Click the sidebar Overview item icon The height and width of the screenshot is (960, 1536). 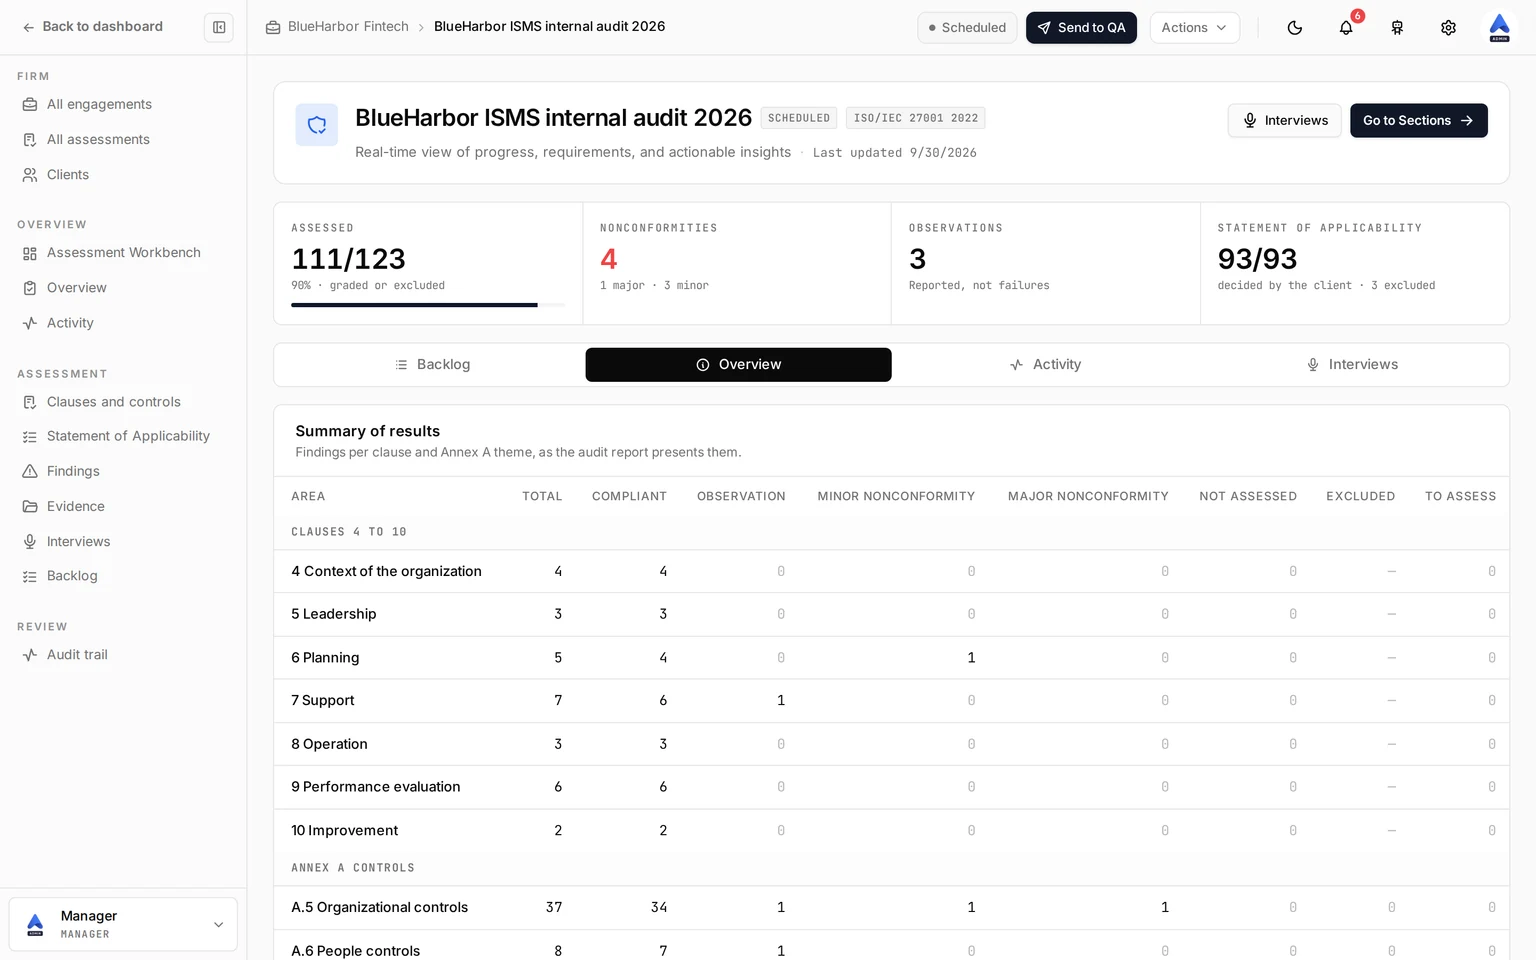pos(30,288)
